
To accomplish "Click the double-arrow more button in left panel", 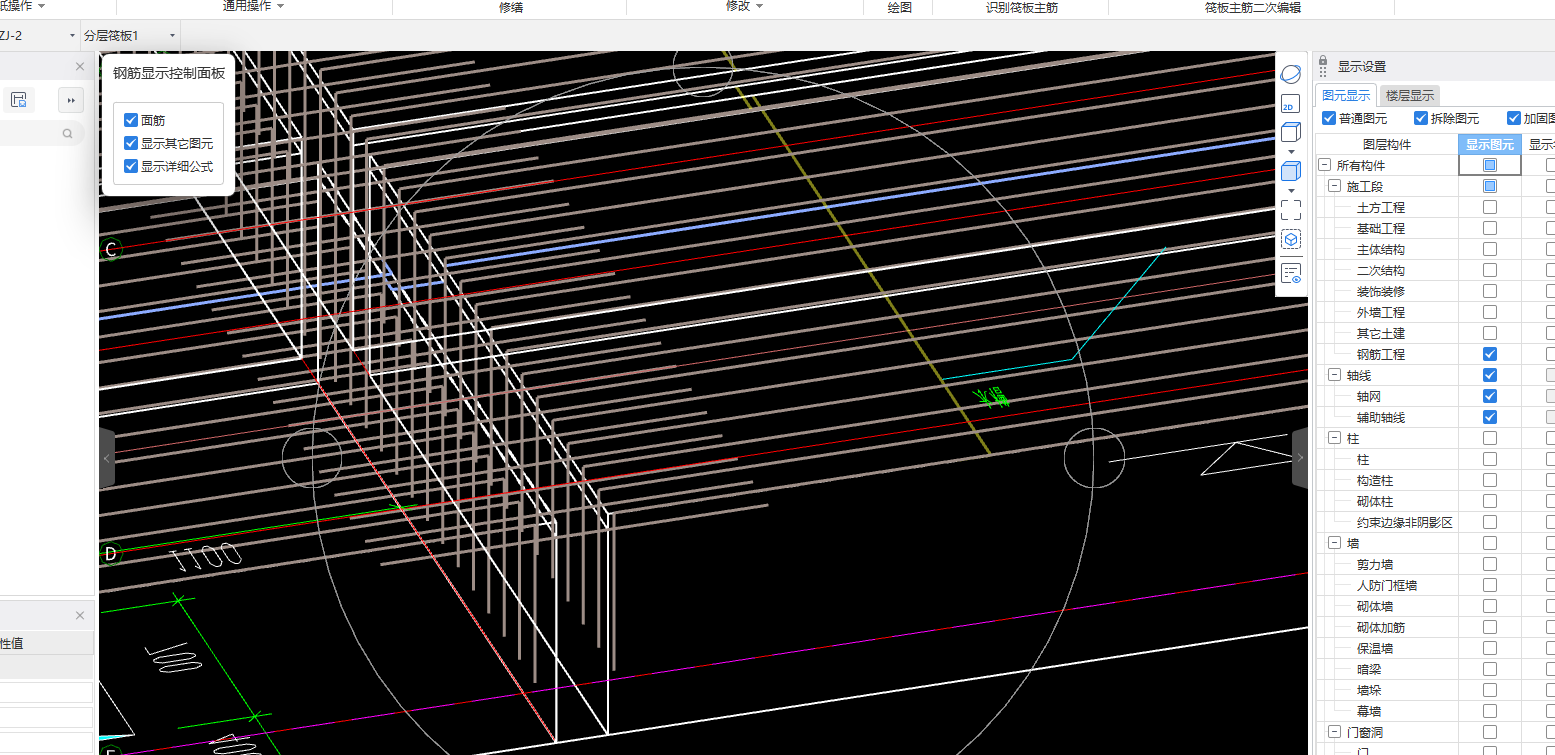I will (x=70, y=100).
